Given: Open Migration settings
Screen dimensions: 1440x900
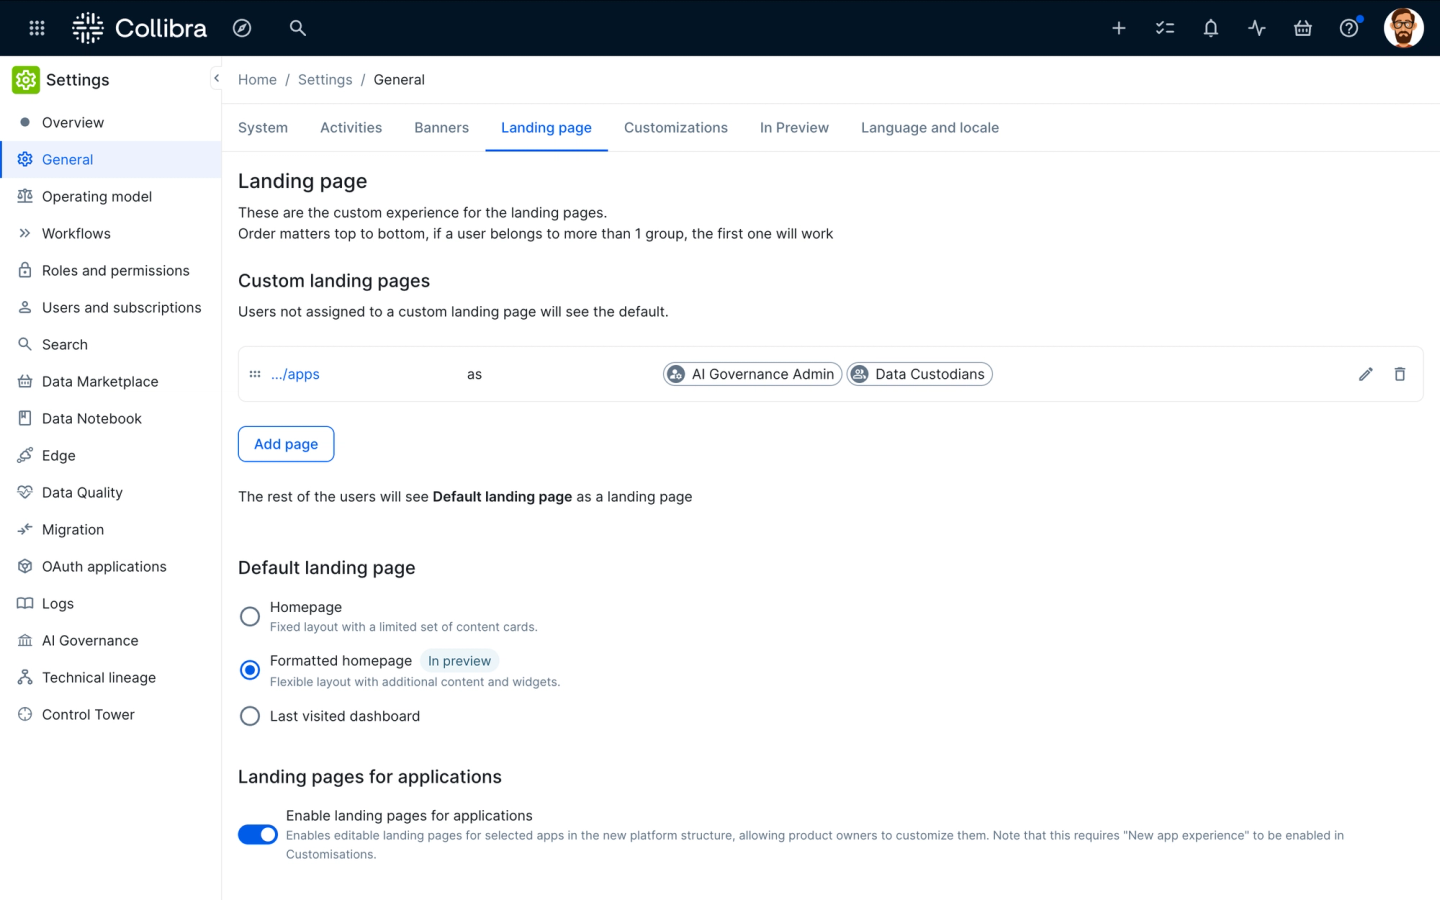Looking at the screenshot, I should pos(110,529).
